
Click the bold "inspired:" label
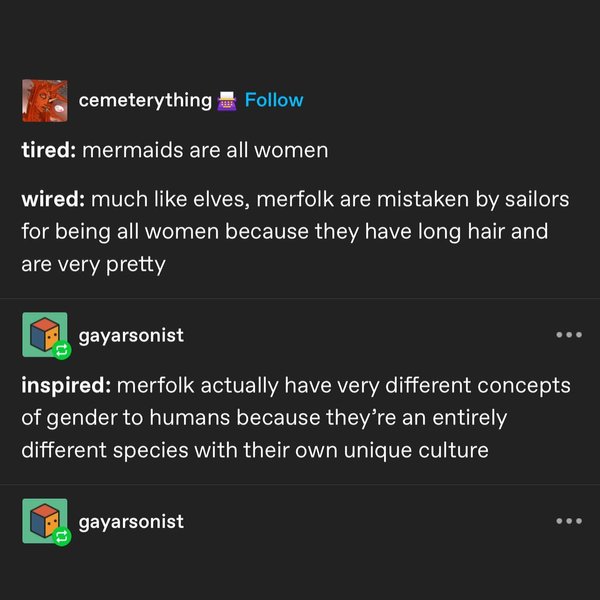68,386
